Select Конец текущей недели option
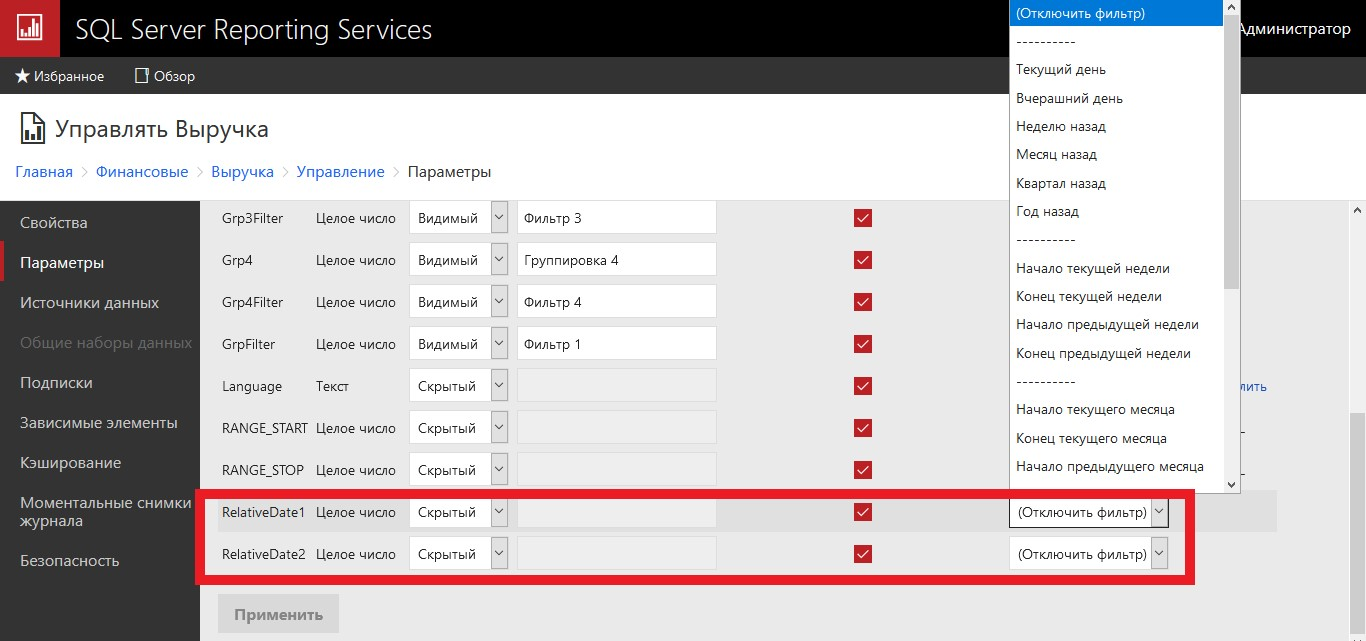Screen dimensions: 1366x641 [x=1116, y=296]
